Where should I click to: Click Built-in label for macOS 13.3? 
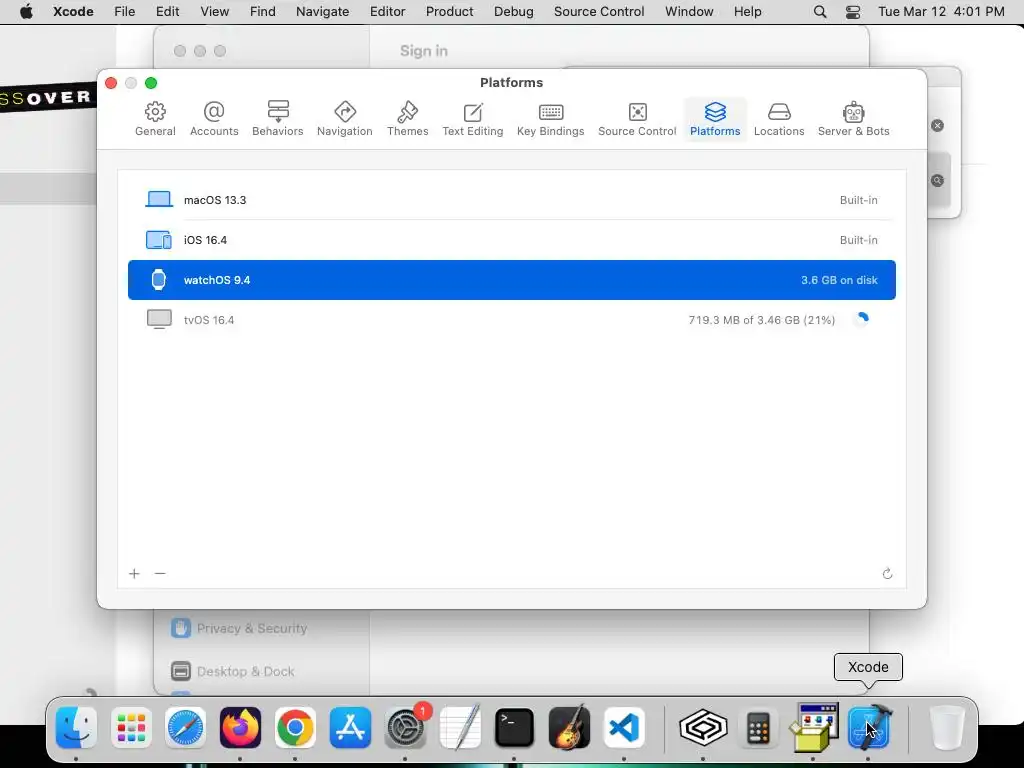click(858, 200)
